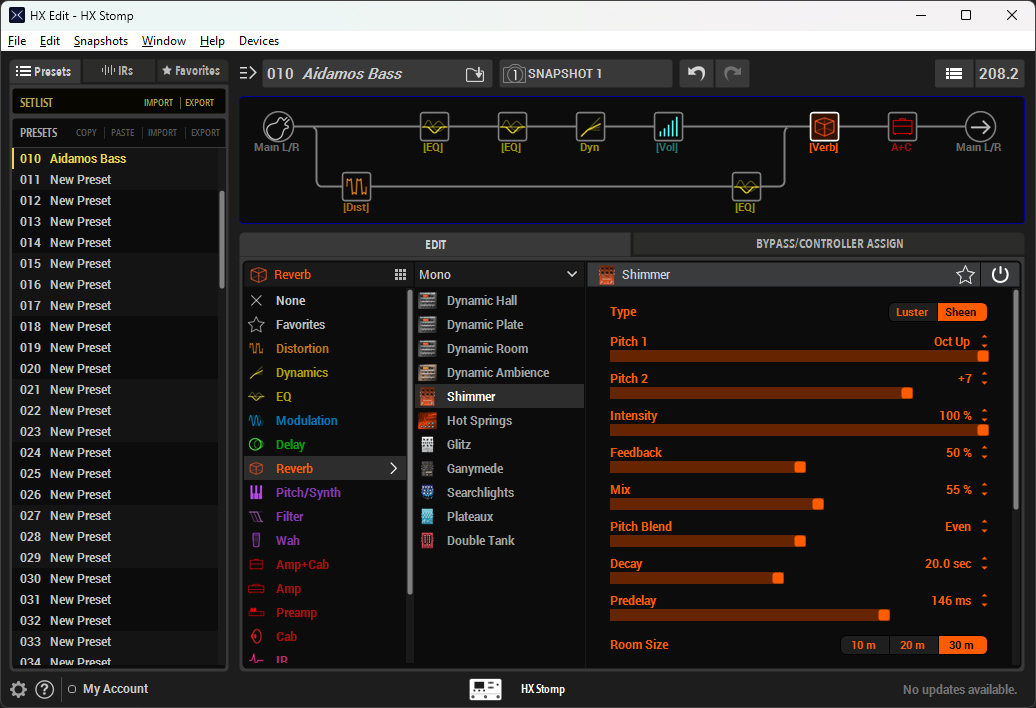This screenshot has width=1036, height=708.
Task: Collapse the preset librarian panel arrow
Action: coord(248,73)
